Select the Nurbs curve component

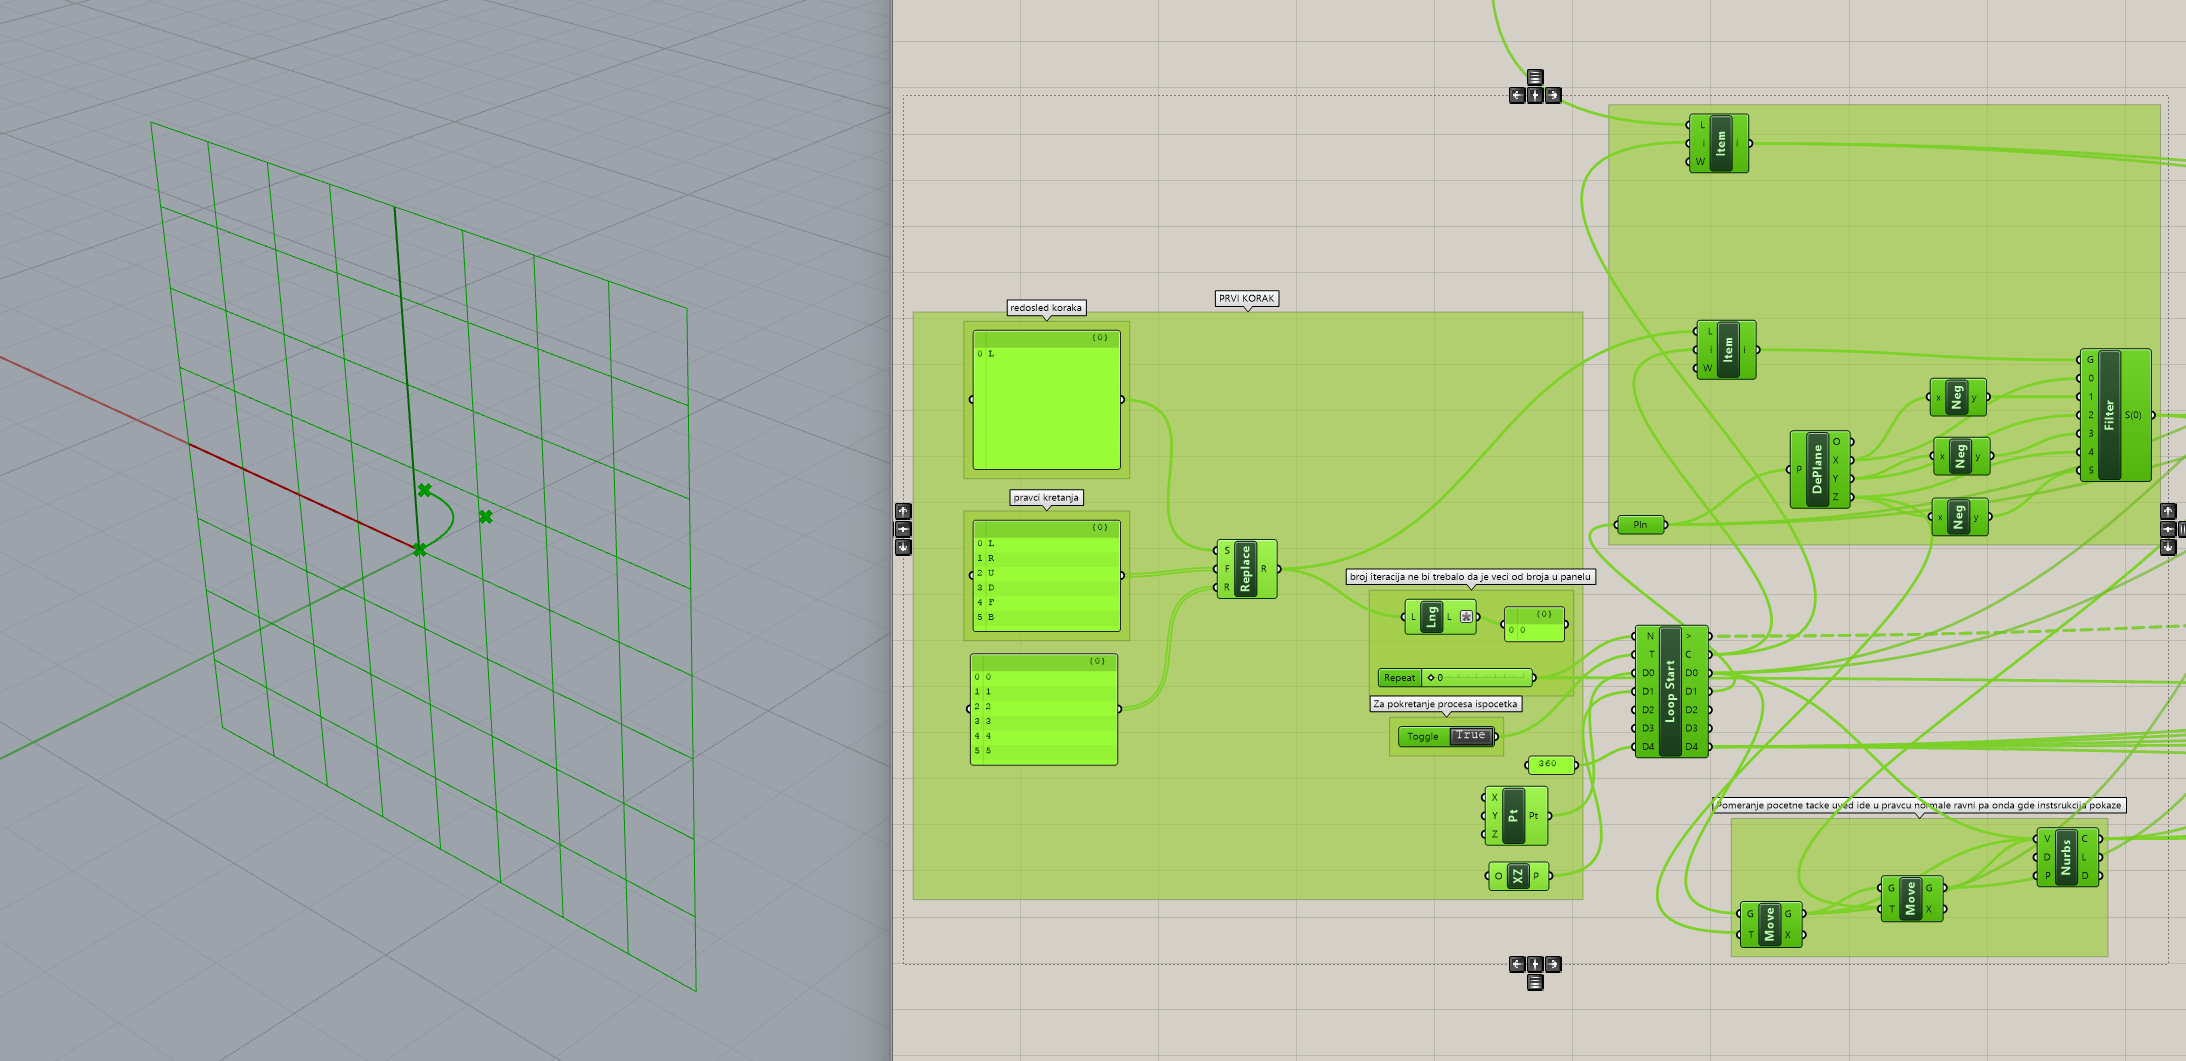click(x=2066, y=857)
